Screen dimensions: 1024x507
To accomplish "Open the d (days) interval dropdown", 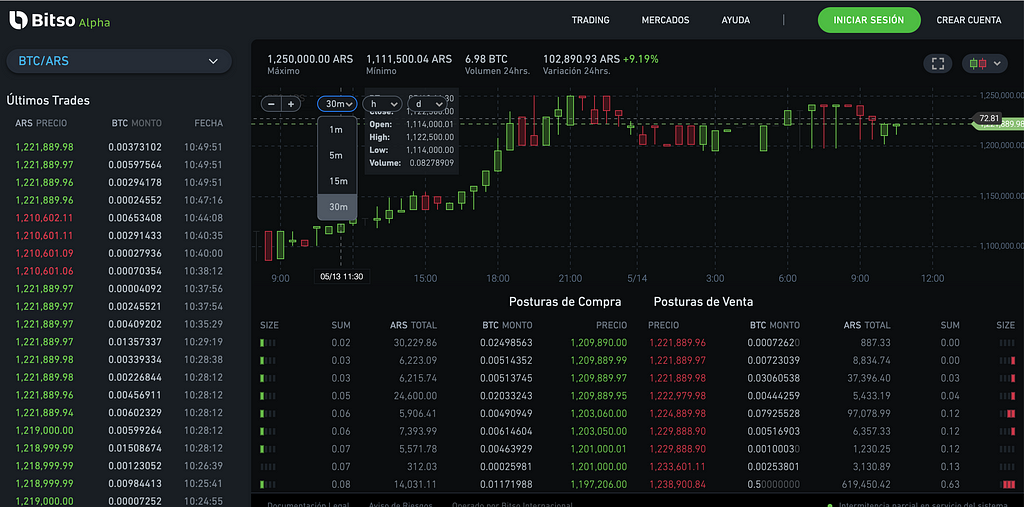I will [427, 104].
